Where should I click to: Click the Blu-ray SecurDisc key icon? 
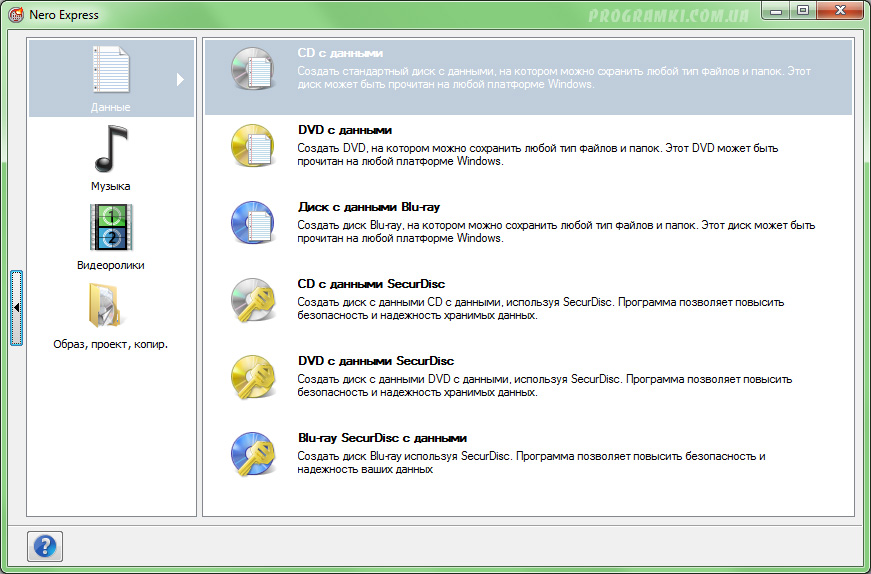(253, 453)
